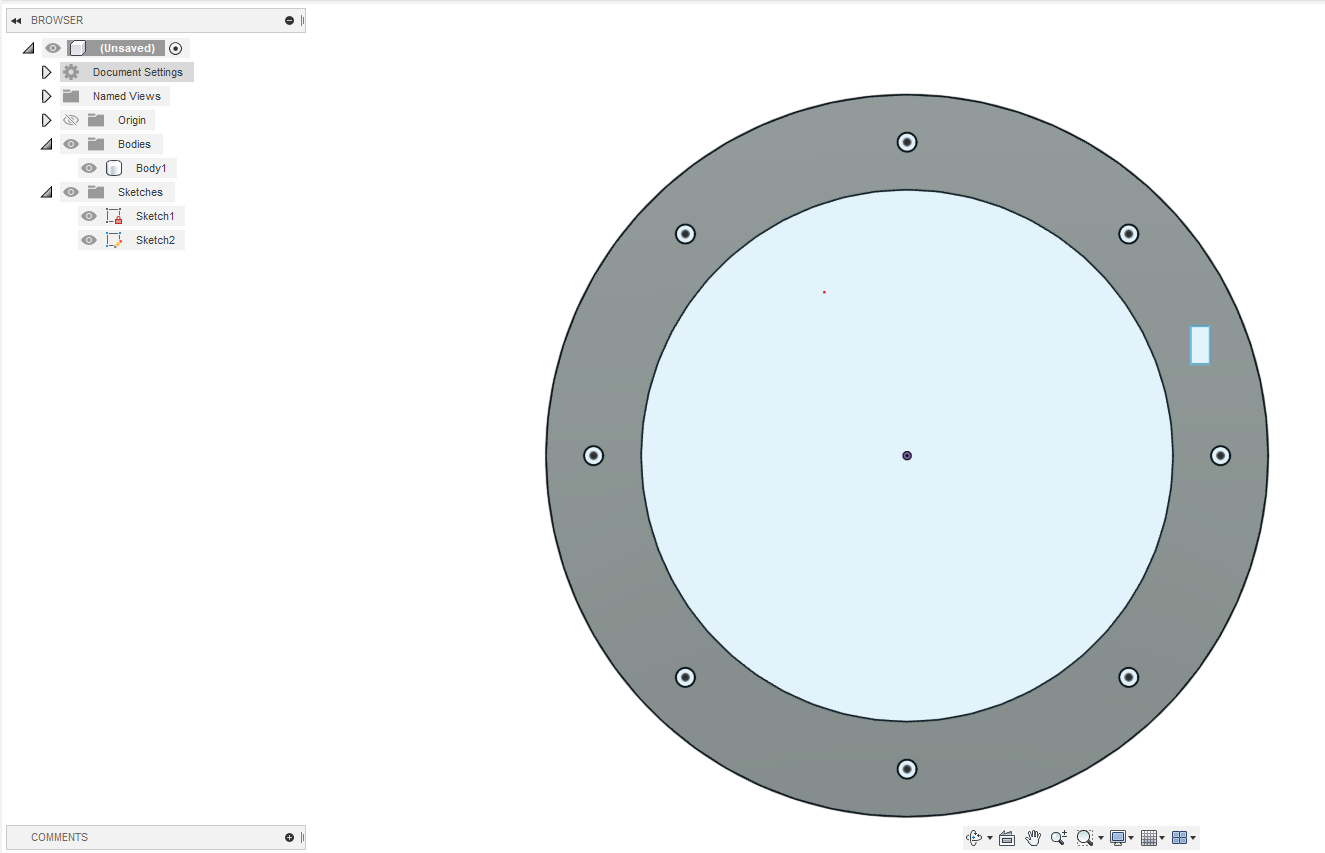The height and width of the screenshot is (853, 1325).
Task: Open the Viewports dropdown arrow
Action: point(1193,838)
